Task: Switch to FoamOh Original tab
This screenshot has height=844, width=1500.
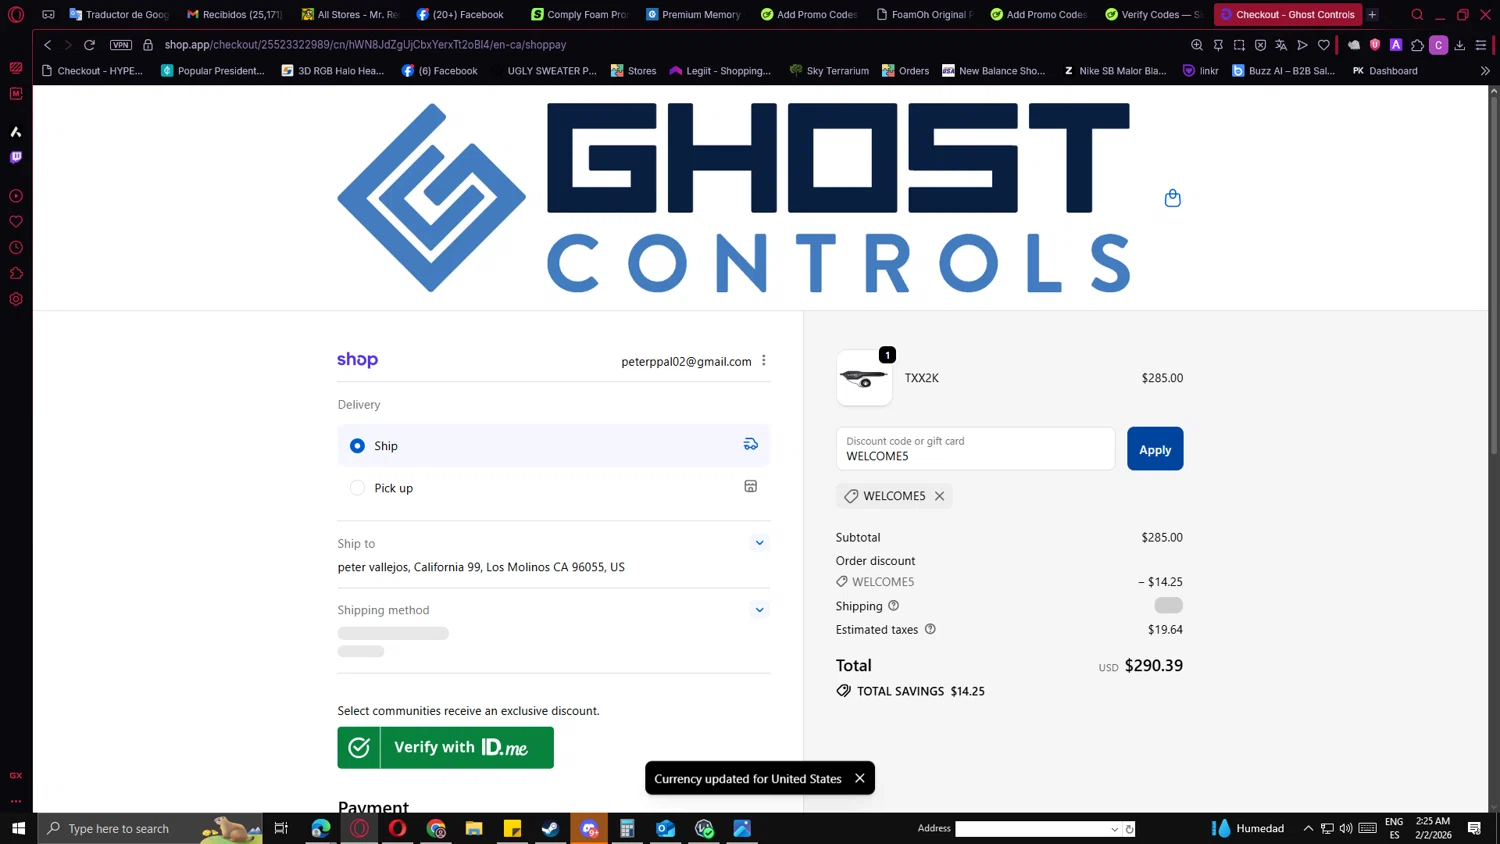Action: 924,15
